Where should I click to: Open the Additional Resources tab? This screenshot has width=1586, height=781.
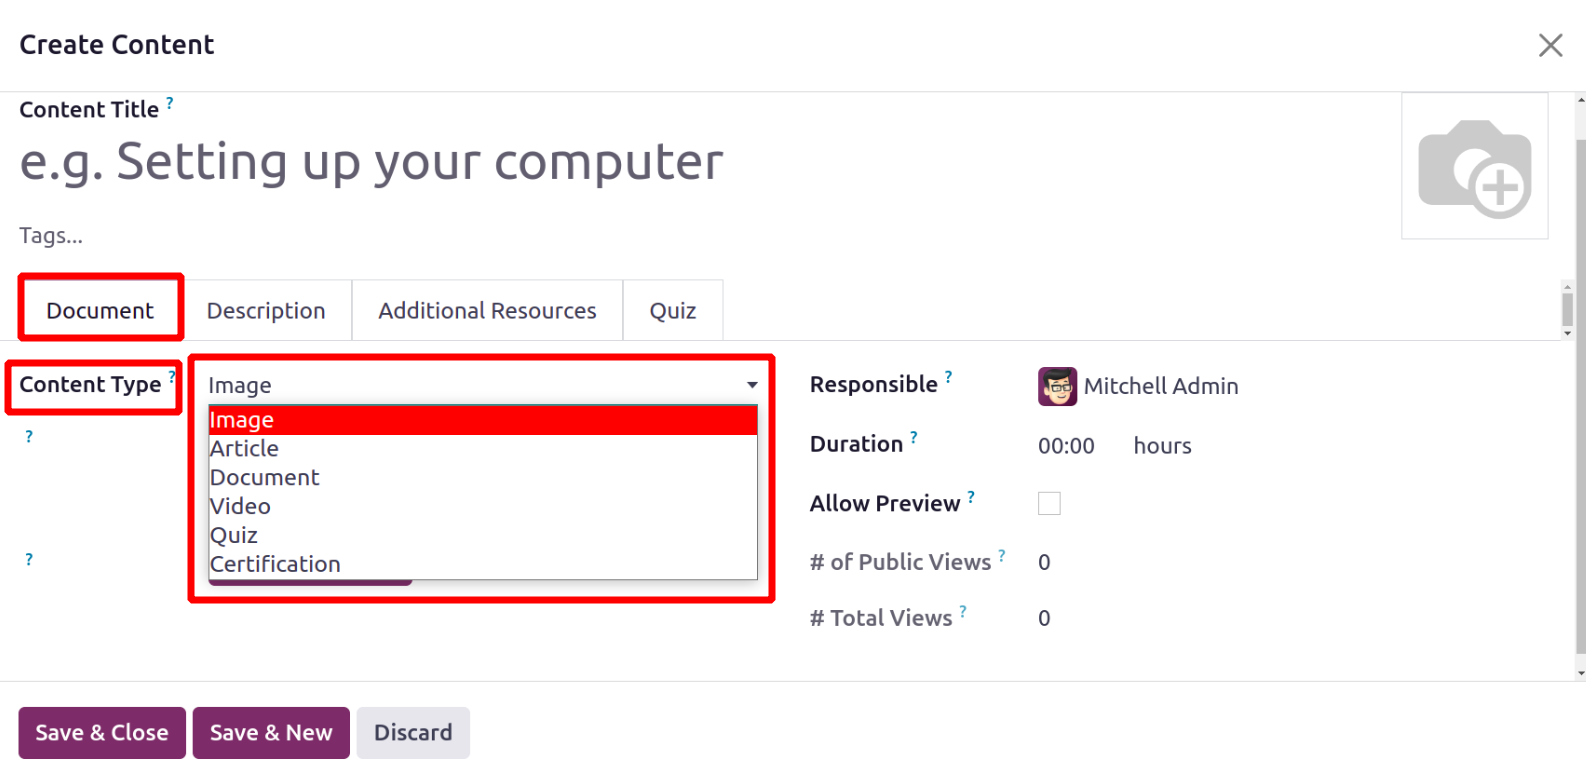tap(487, 311)
